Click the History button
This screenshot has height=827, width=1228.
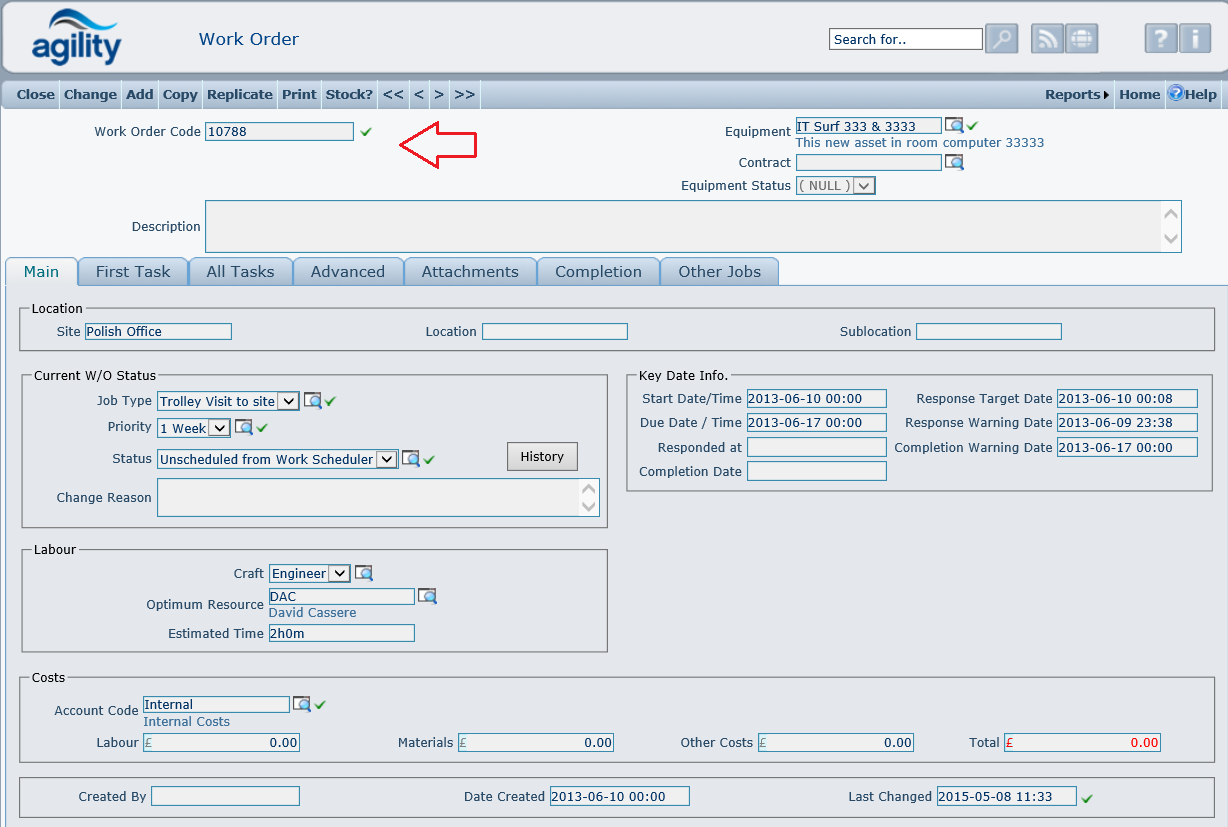pyautogui.click(x=542, y=457)
